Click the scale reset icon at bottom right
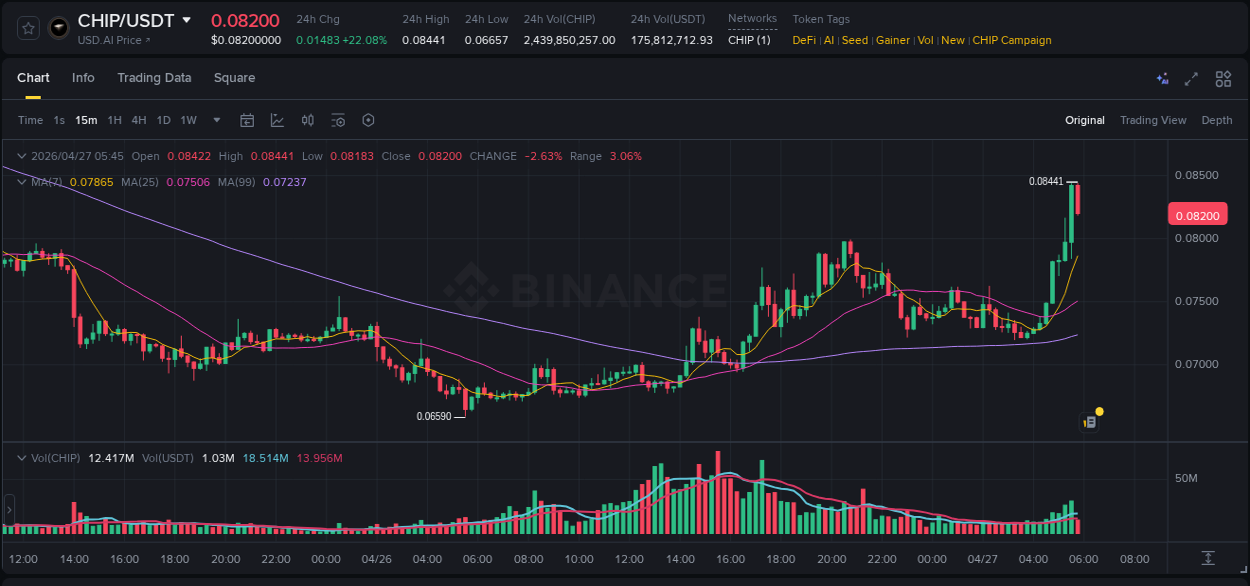 pos(1208,558)
